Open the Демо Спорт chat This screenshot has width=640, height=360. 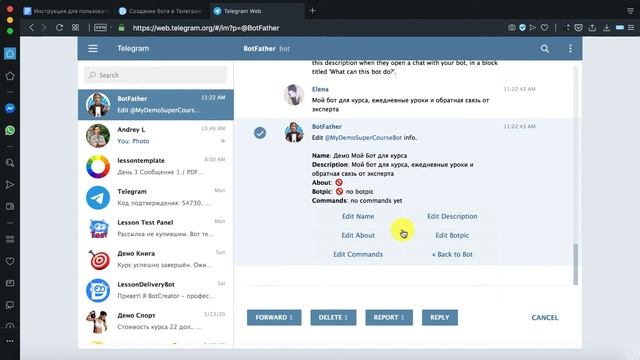(x=156, y=322)
